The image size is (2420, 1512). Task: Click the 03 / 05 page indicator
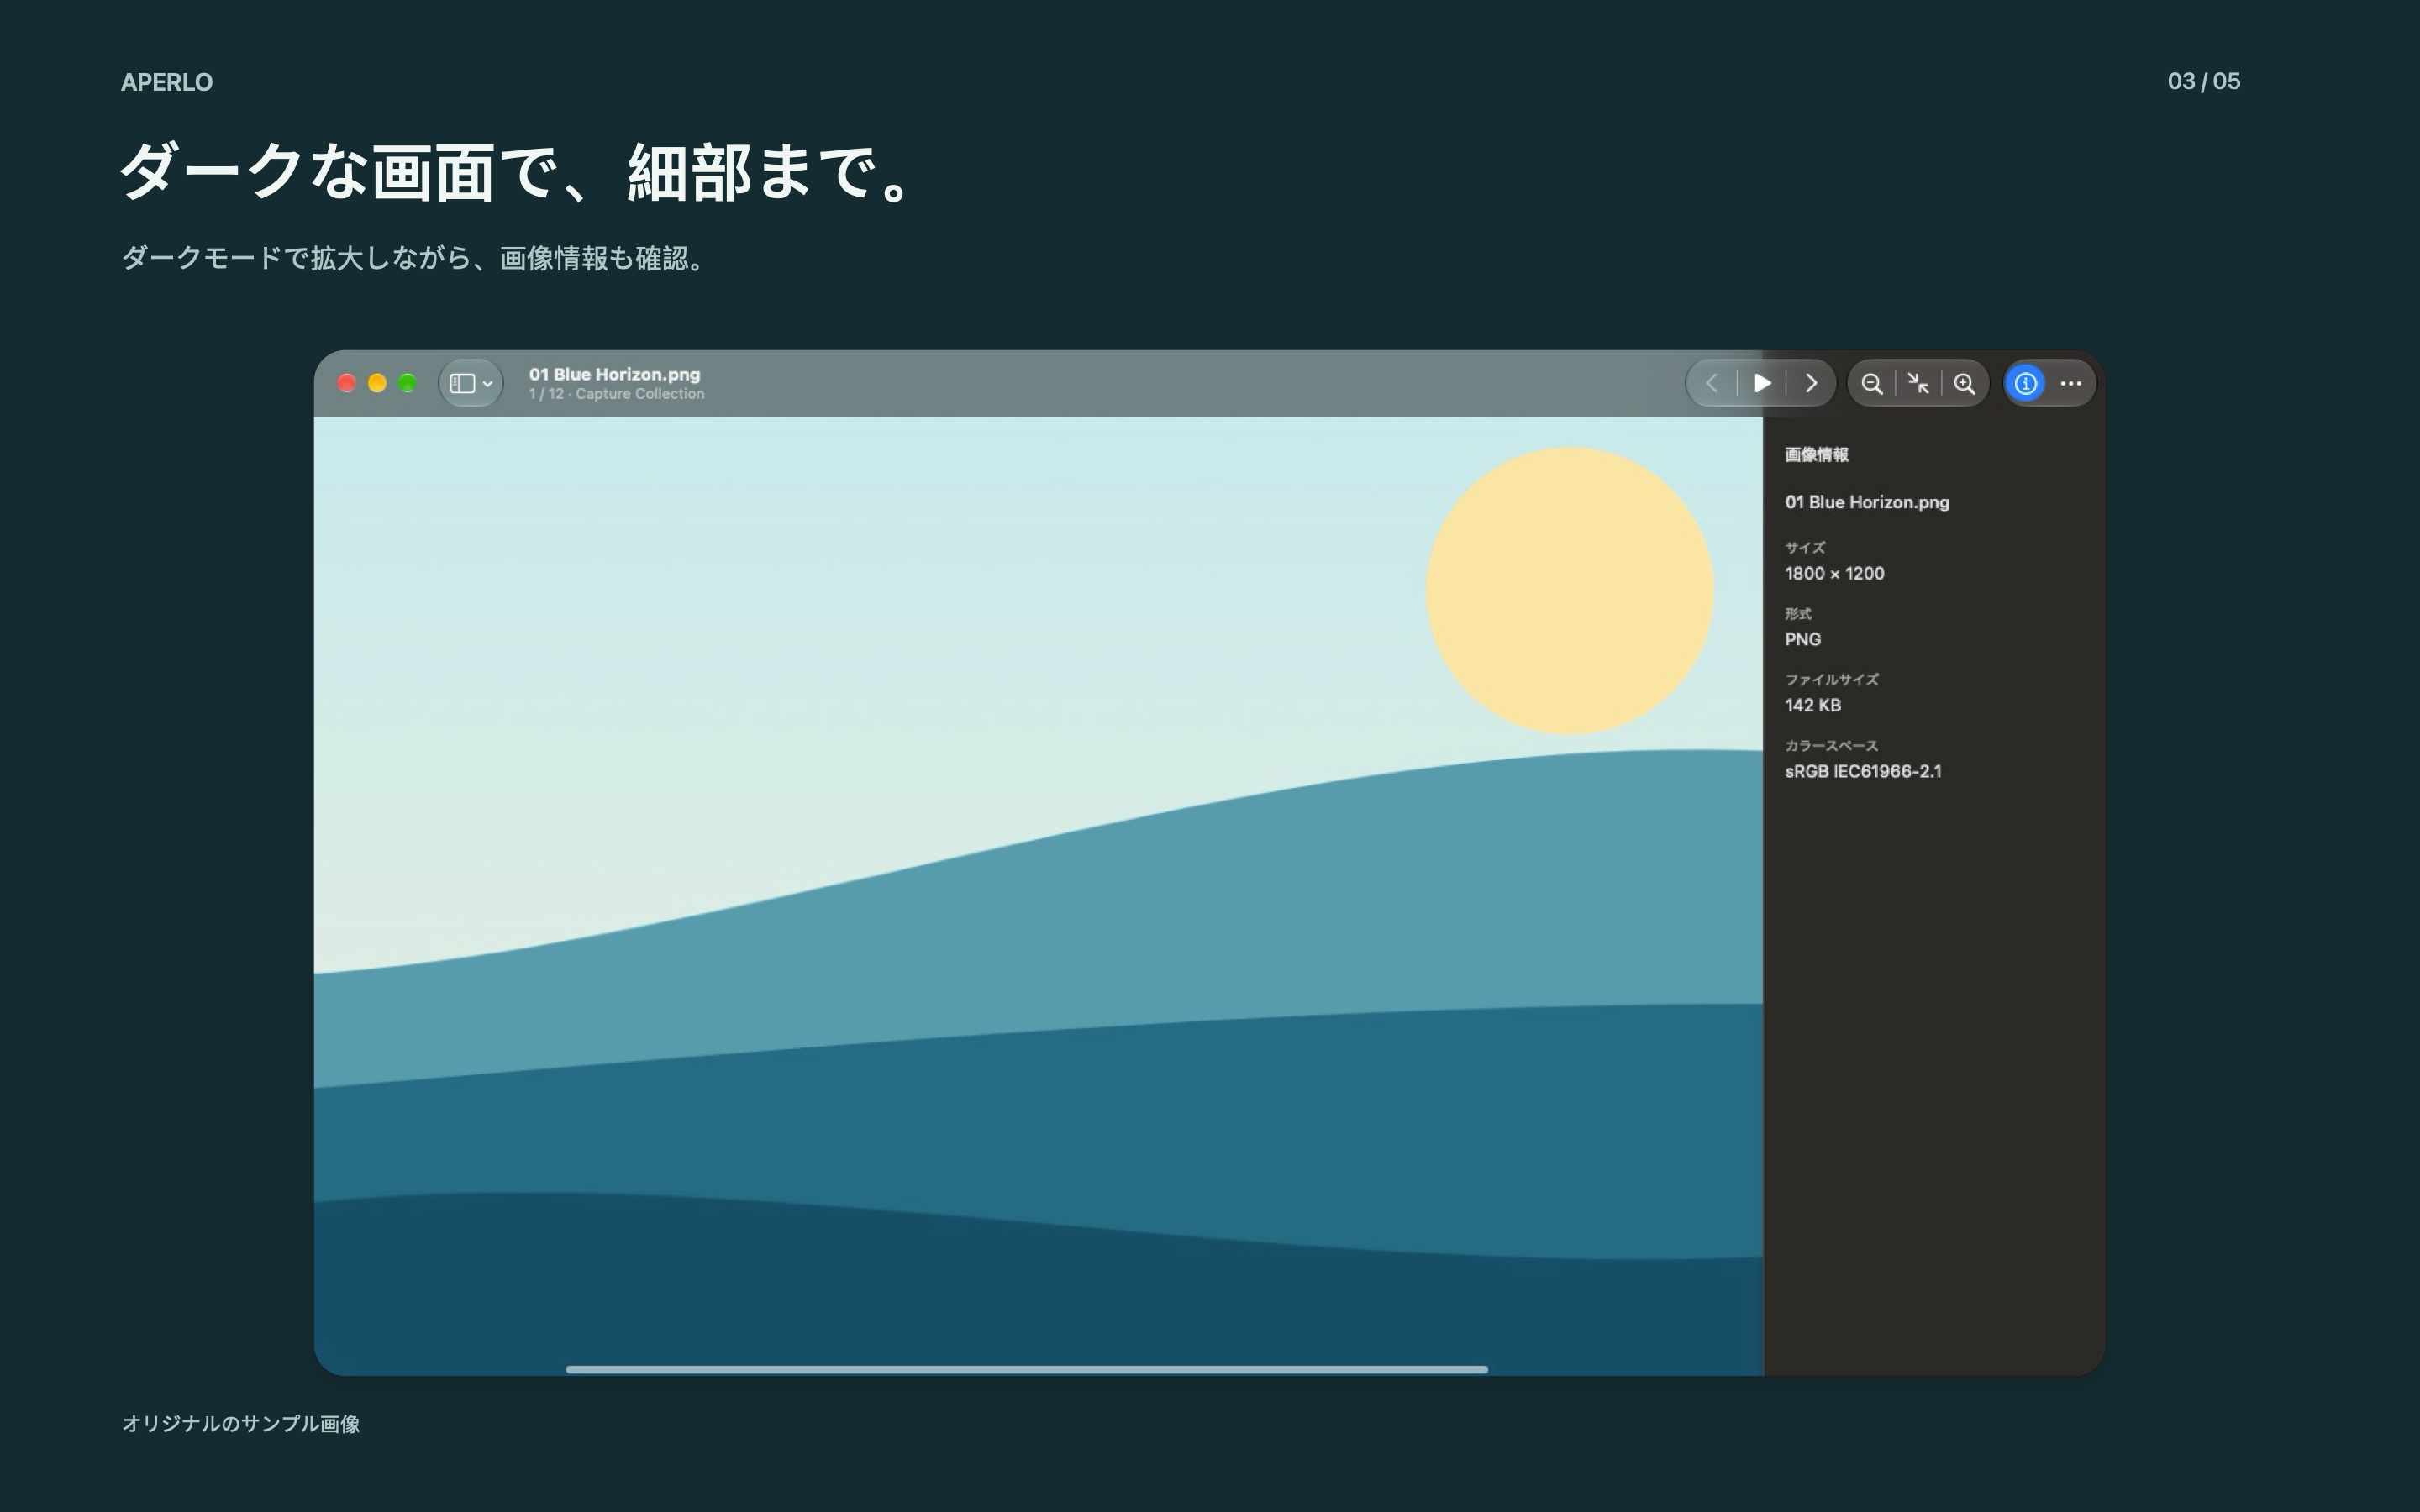2204,81
